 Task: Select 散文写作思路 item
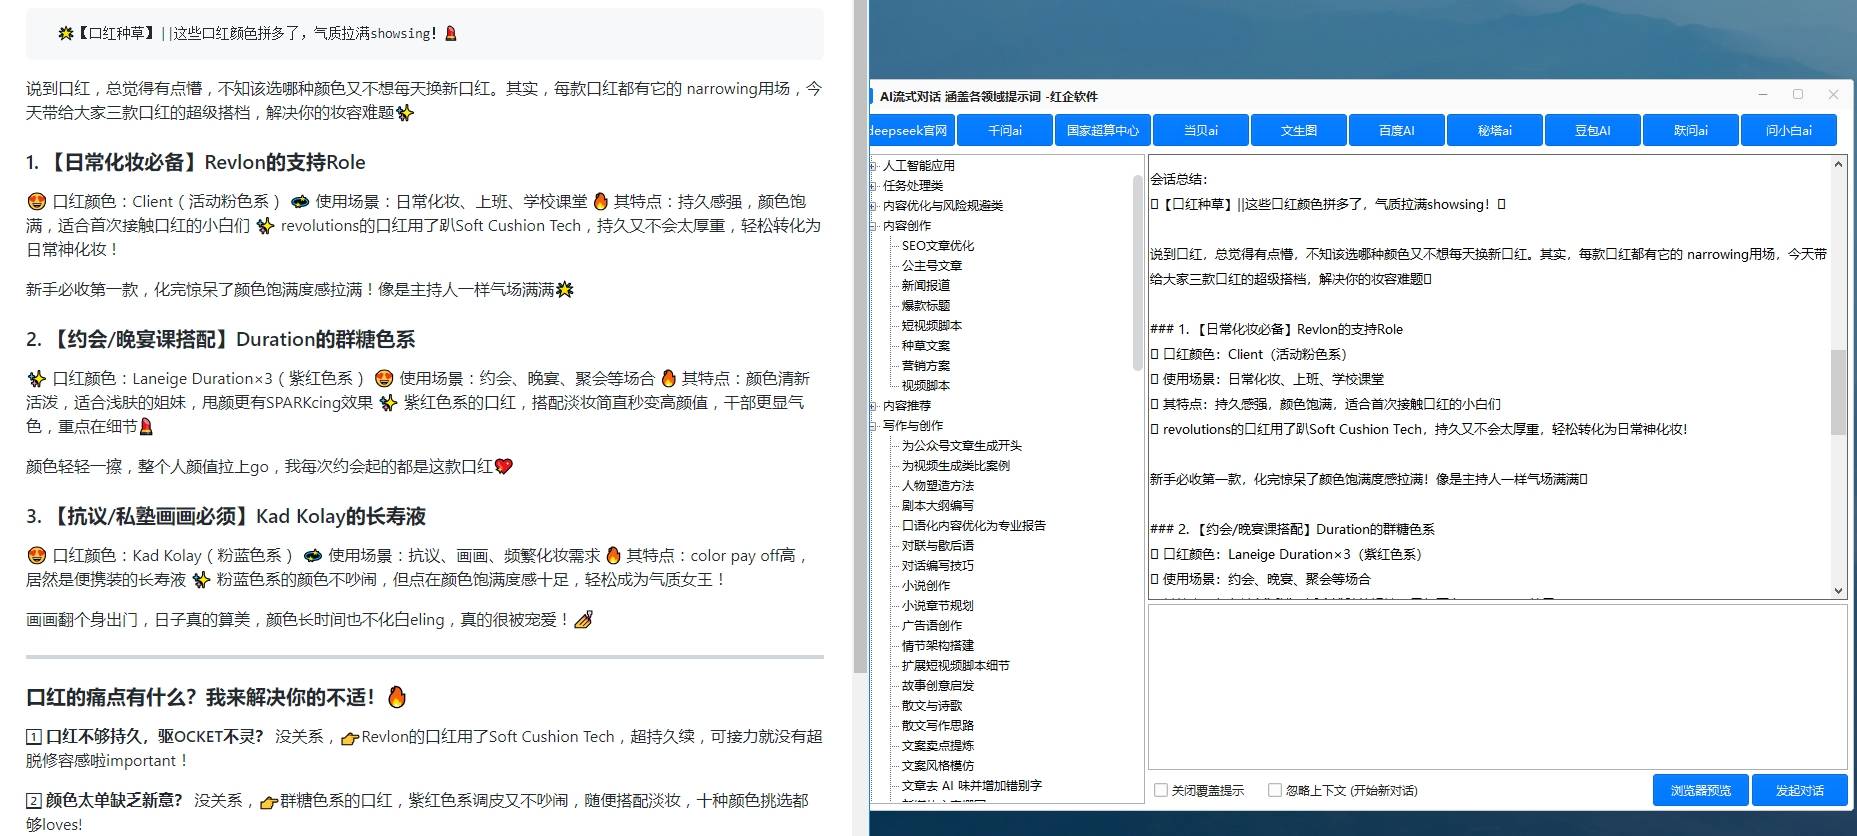tap(938, 726)
